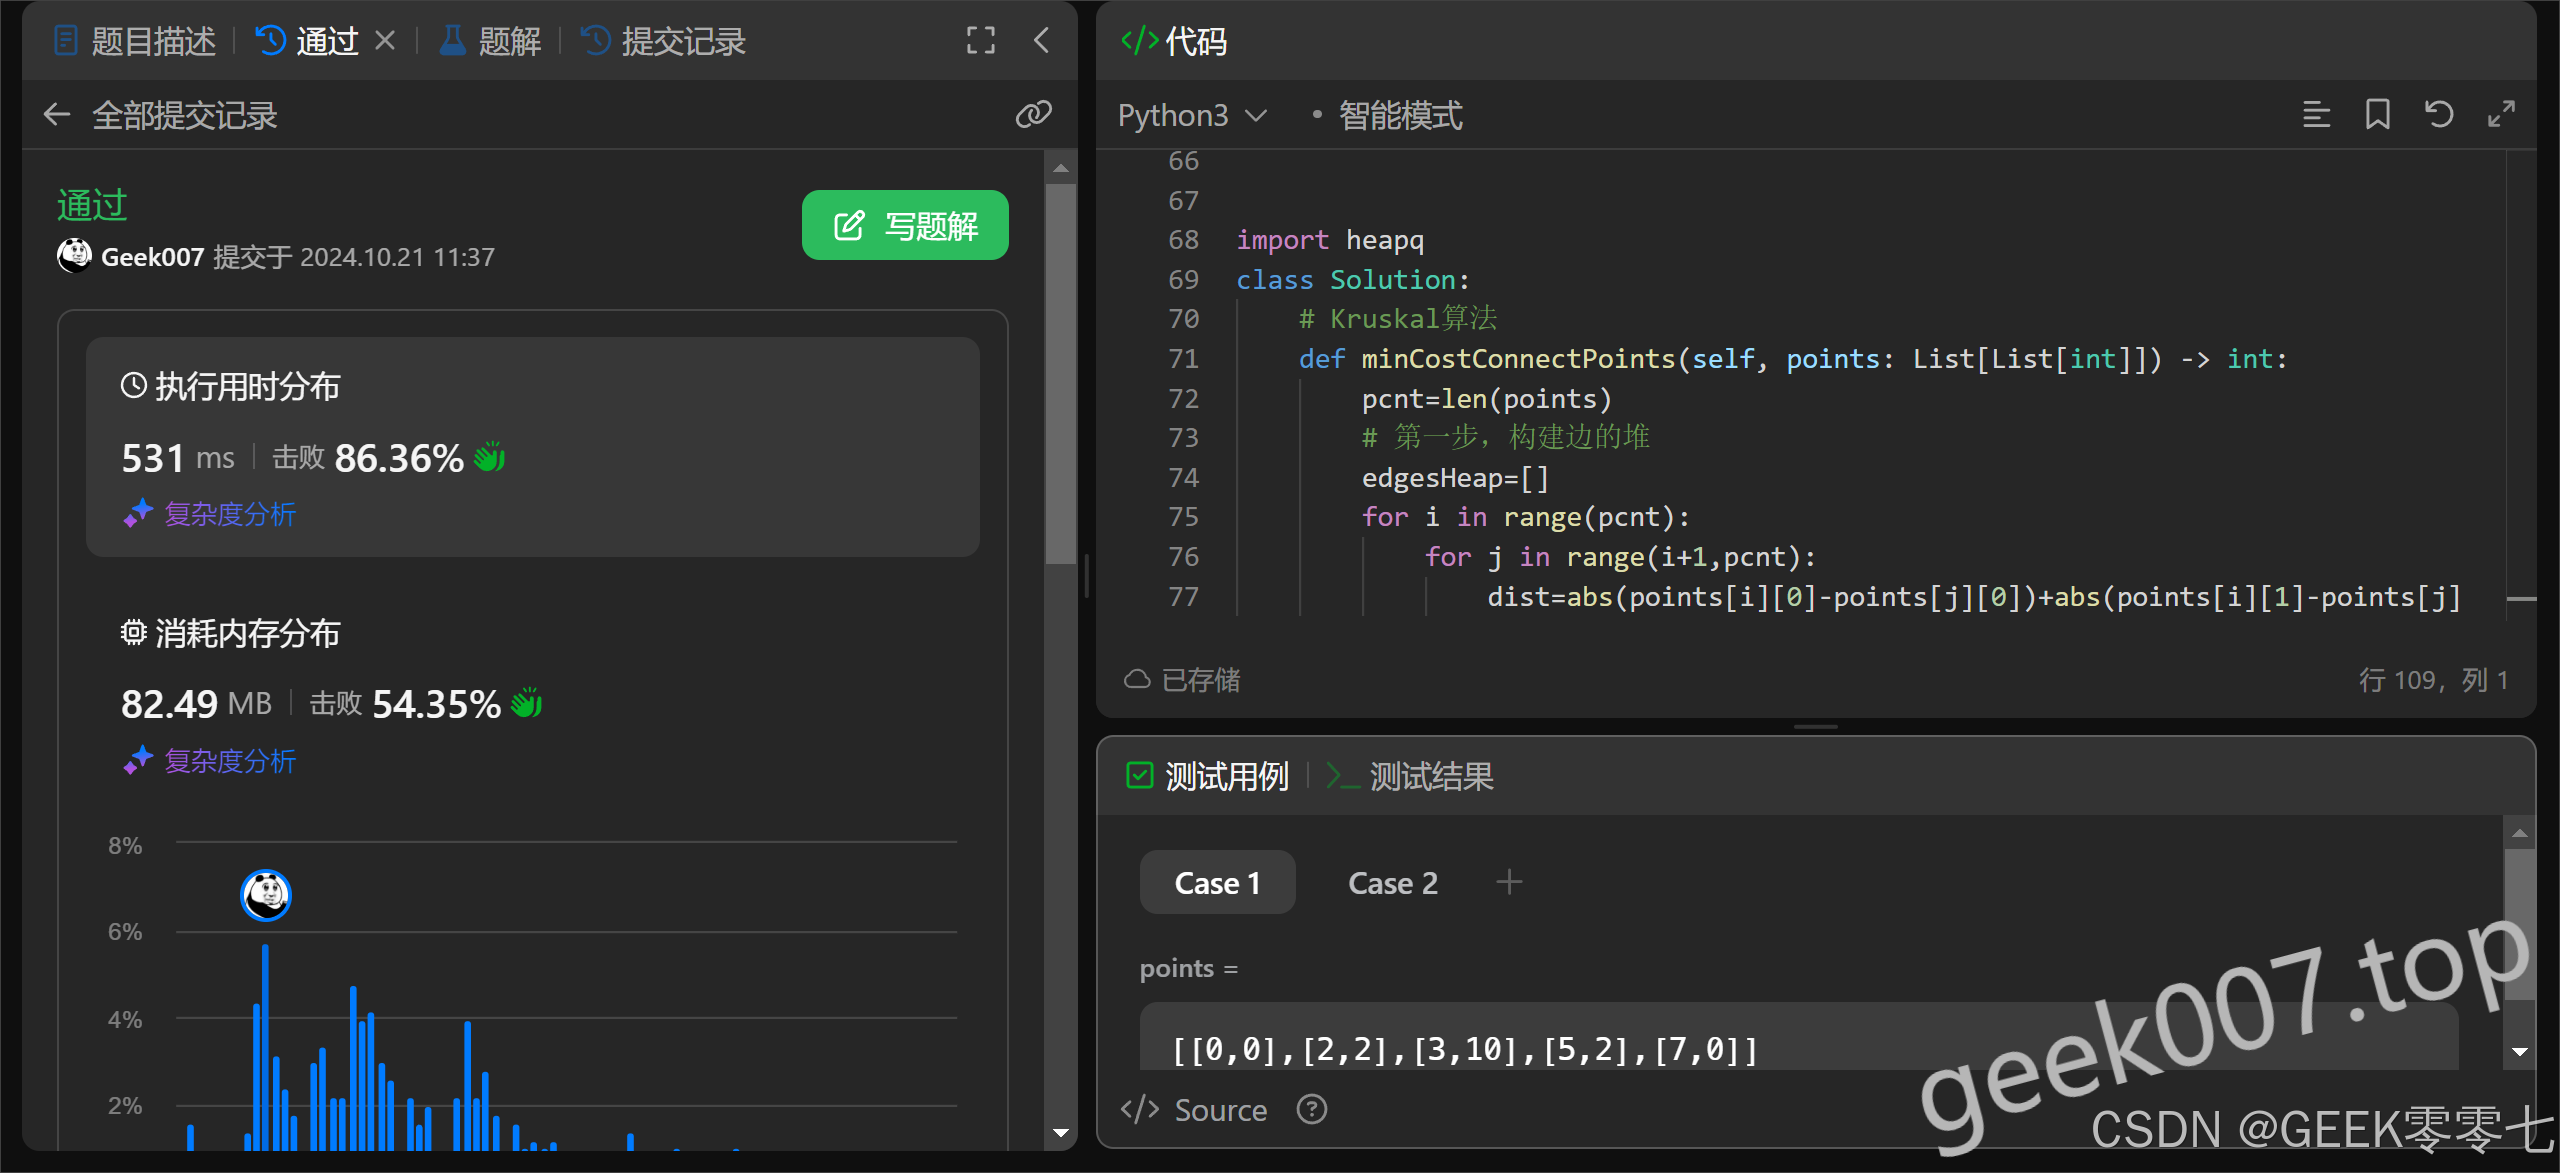The image size is (2560, 1173).
Task: Click the 写题解 green button
Action: click(905, 225)
